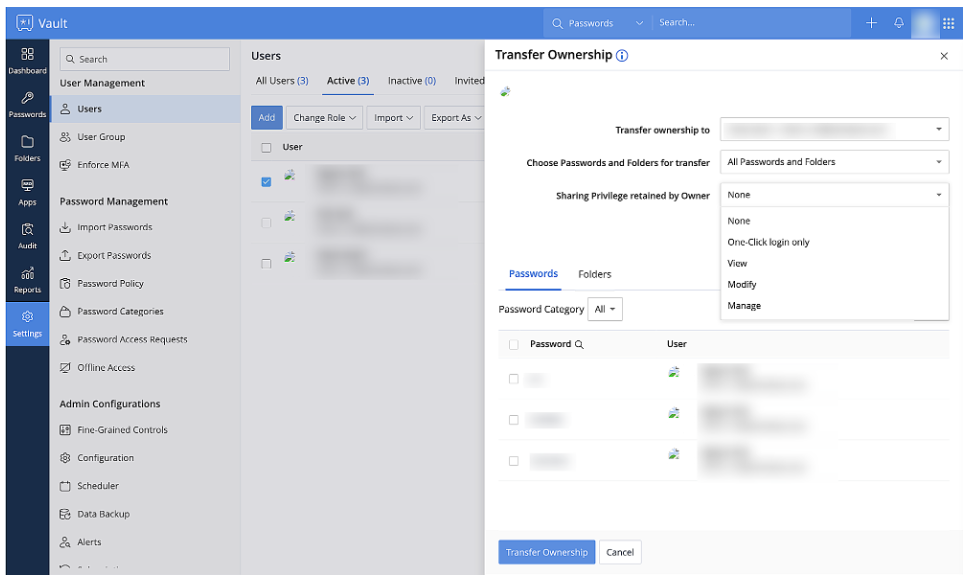Image resolution: width=969 pixels, height=579 pixels.
Task: Open the Passwords search scope dropdown in header
Action: (598, 23)
